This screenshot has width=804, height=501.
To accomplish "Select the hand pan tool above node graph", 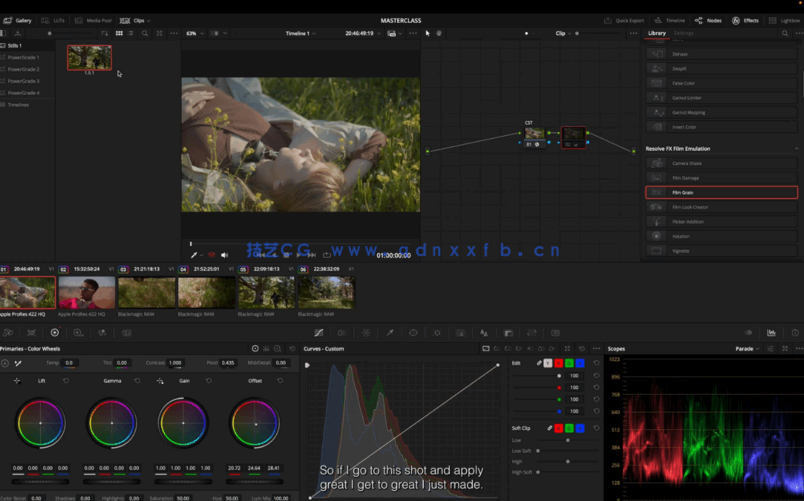I will click(x=439, y=33).
